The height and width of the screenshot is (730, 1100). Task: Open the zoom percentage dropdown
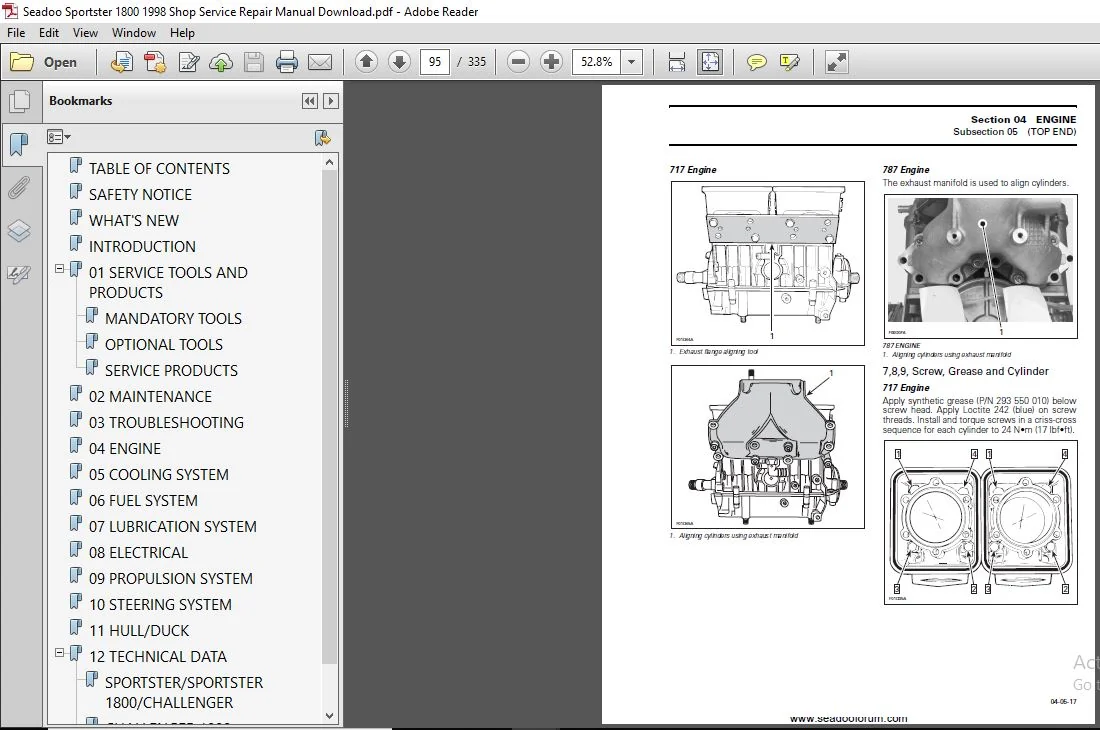pos(631,62)
